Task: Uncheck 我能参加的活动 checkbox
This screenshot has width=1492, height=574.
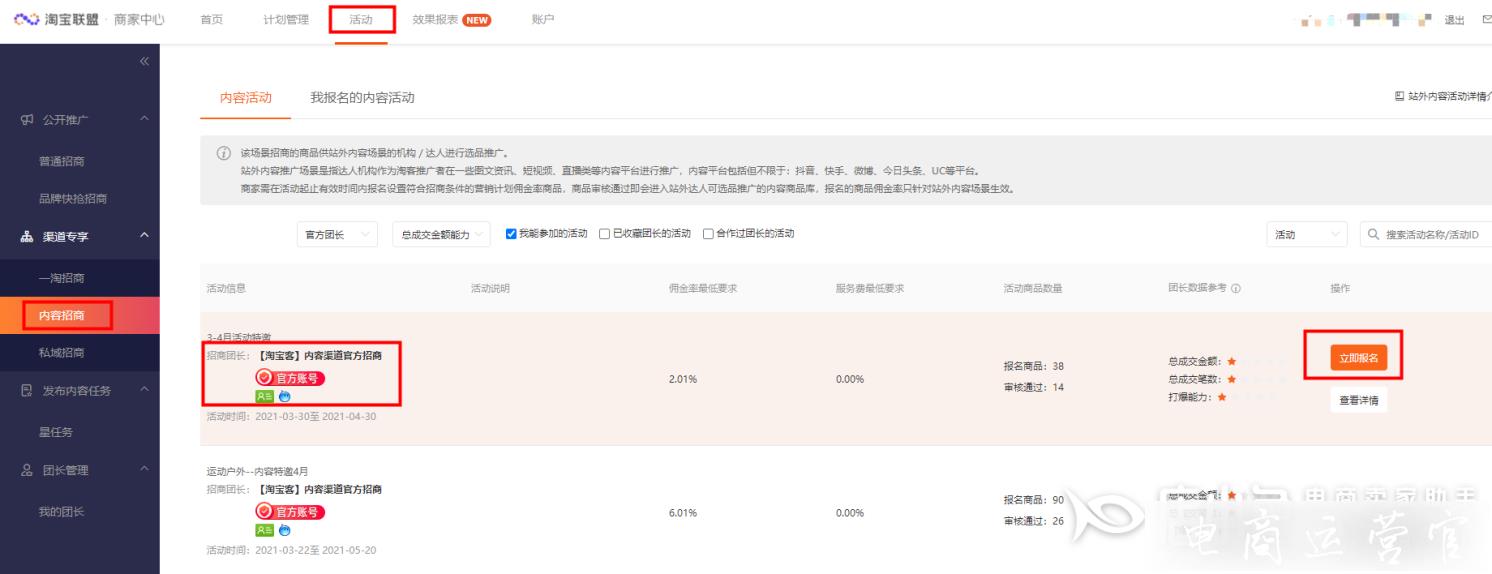Action: 511,234
